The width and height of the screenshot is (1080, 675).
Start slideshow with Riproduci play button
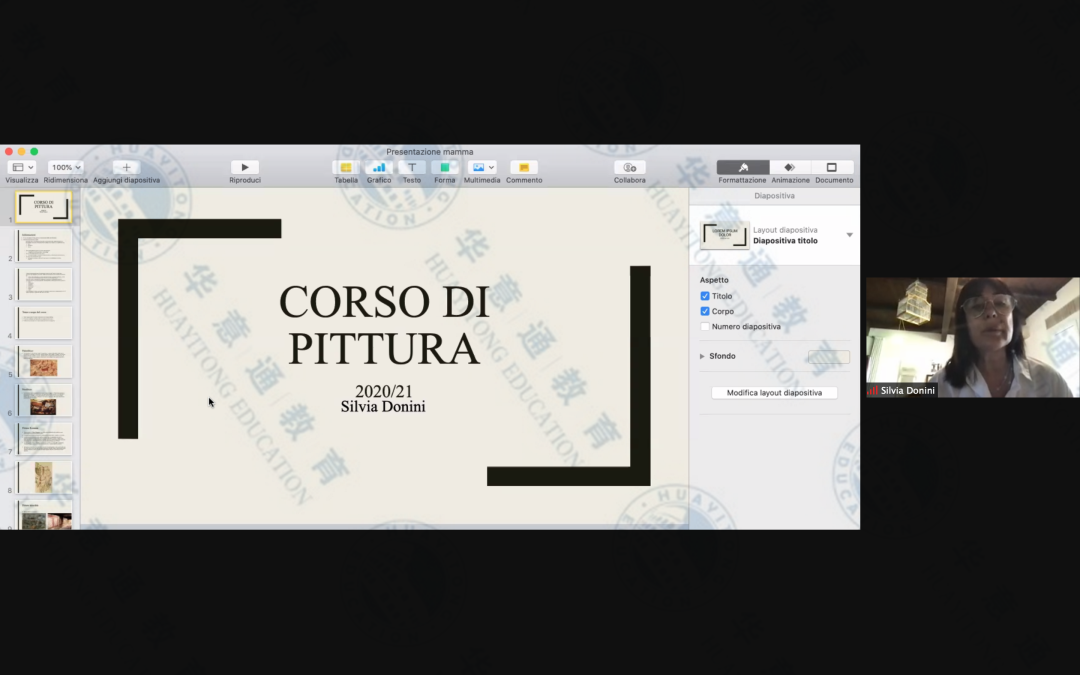245,167
